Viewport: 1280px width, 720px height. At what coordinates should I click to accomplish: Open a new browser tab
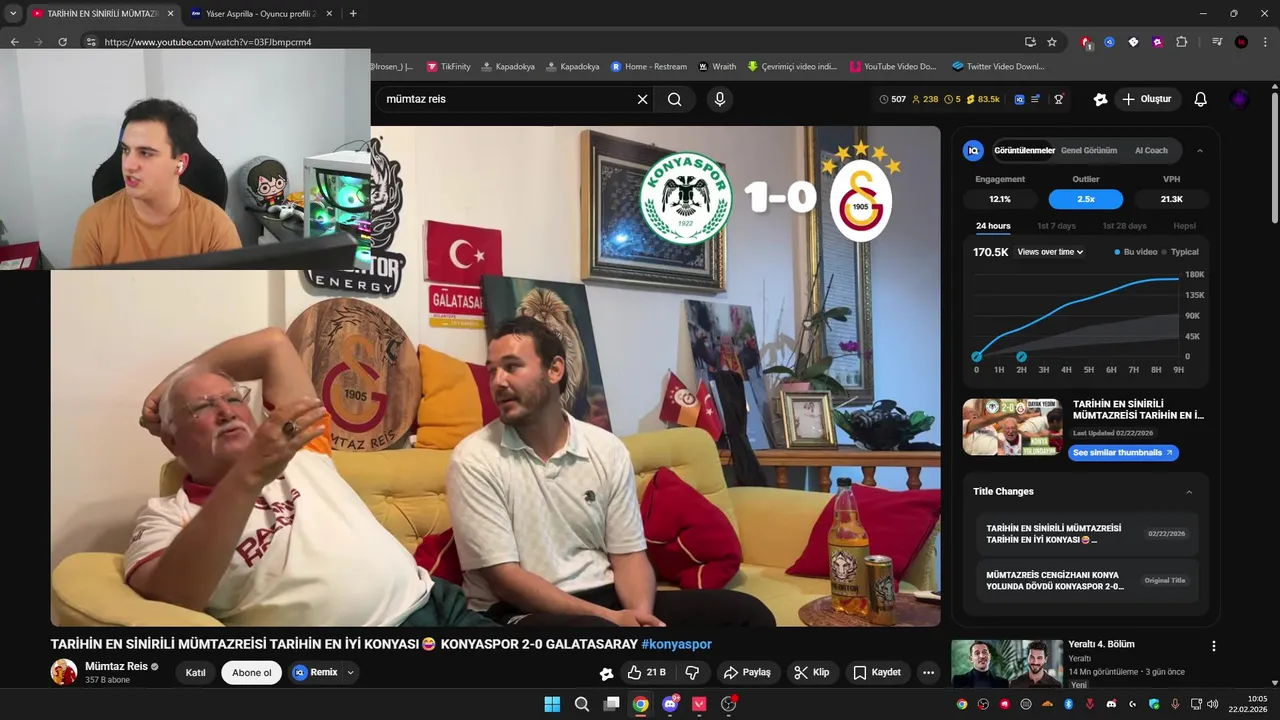(x=353, y=13)
